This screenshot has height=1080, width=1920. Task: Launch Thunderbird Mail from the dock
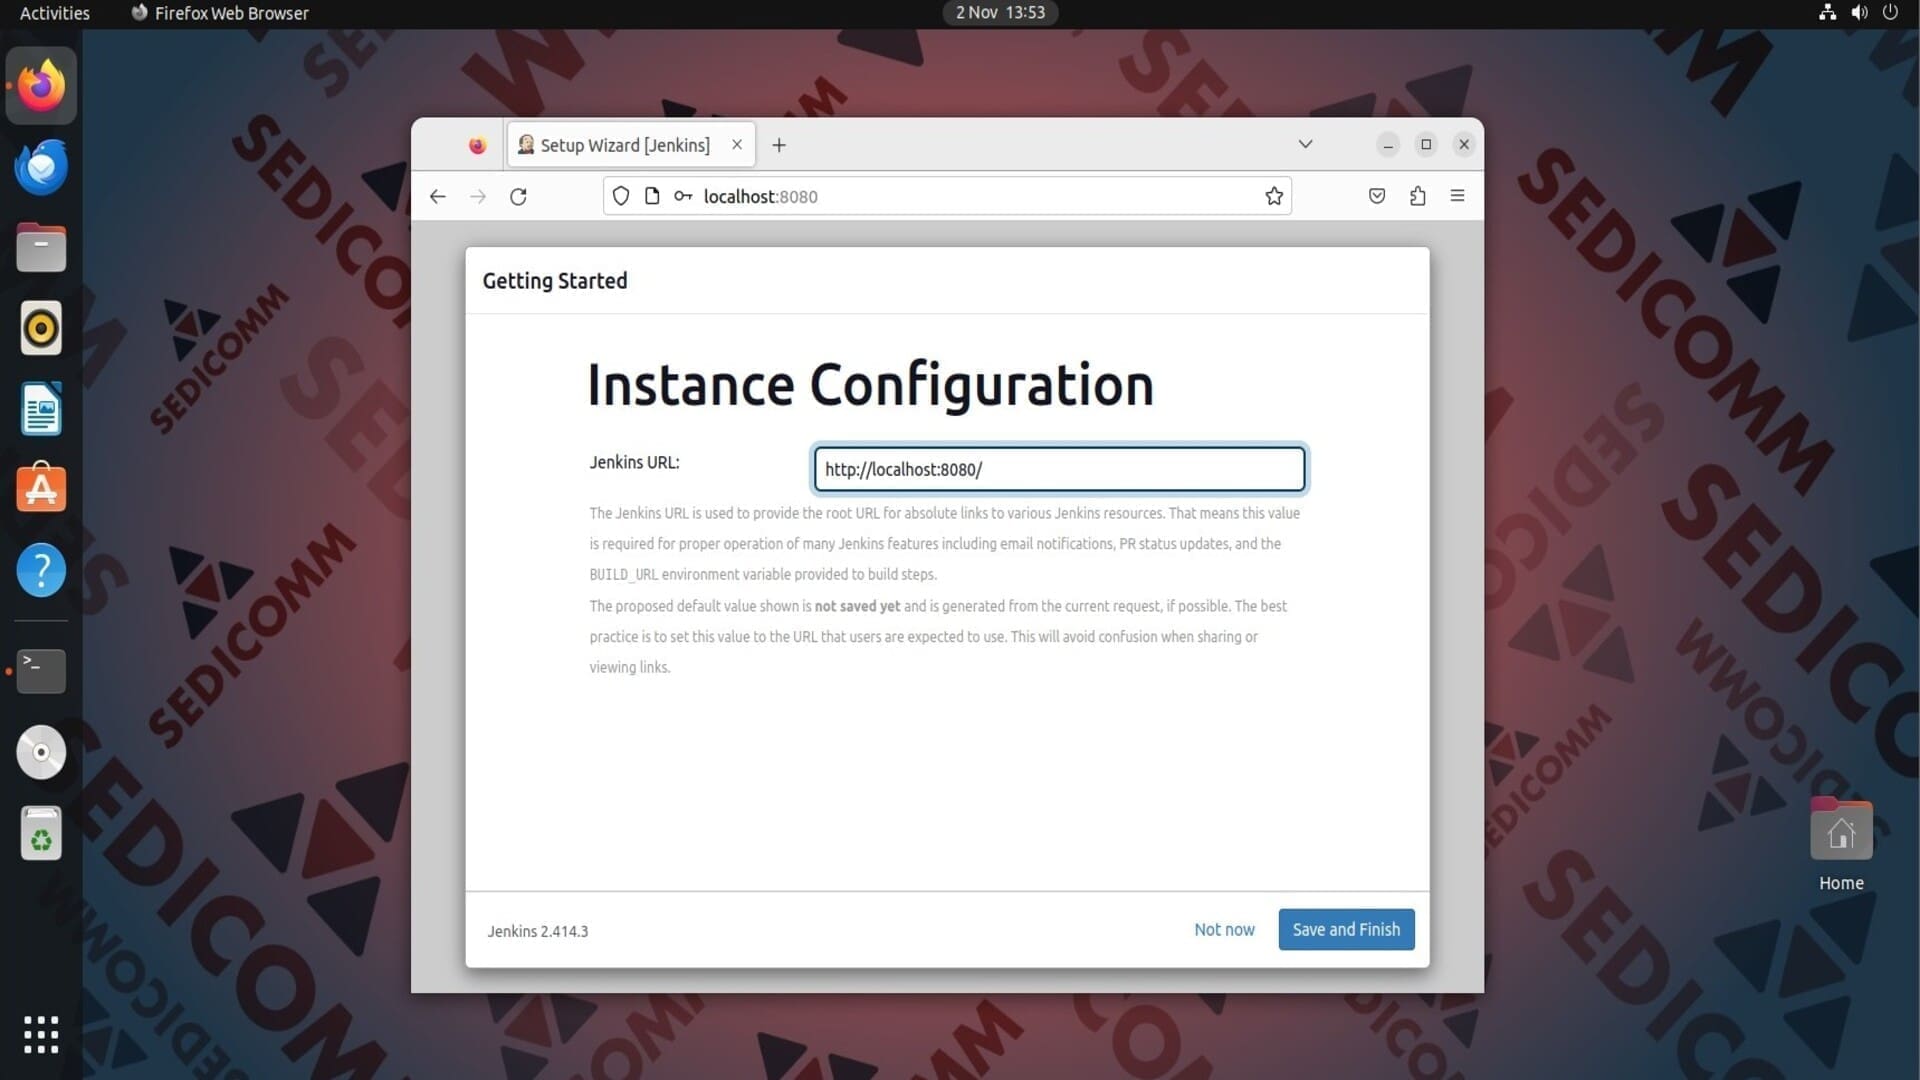coord(41,167)
